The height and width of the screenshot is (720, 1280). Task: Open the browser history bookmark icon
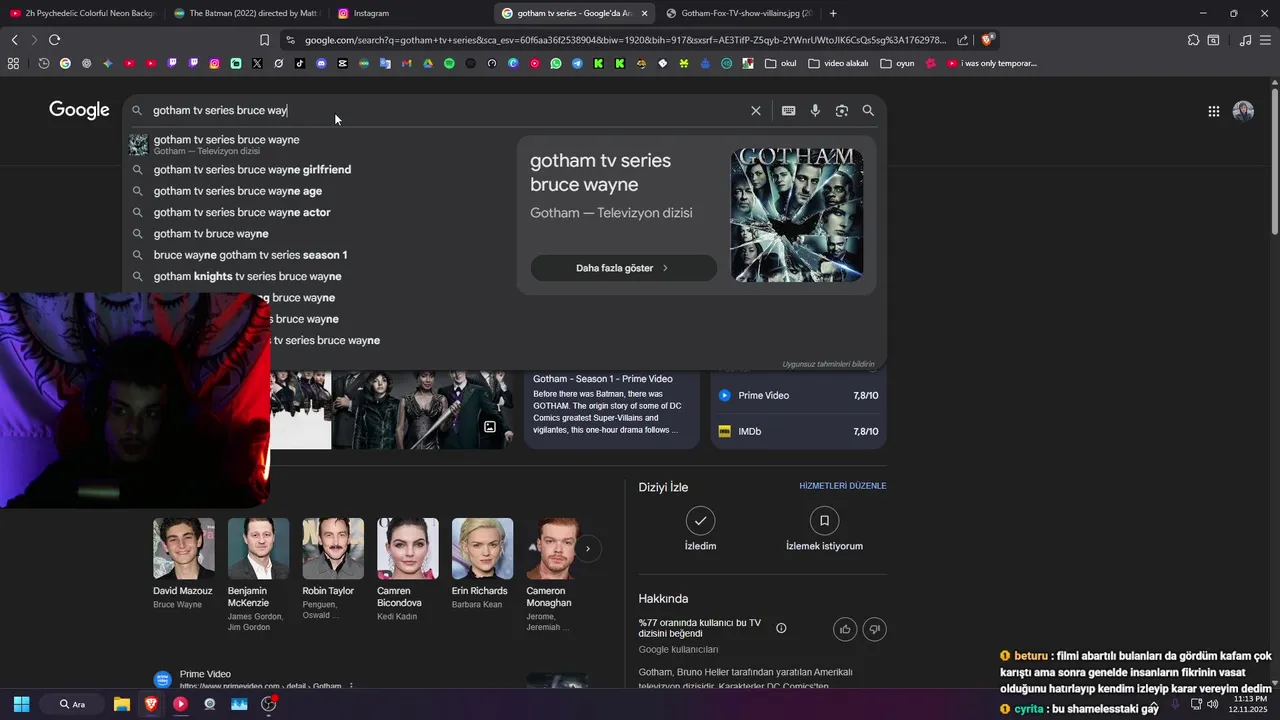click(x=44, y=63)
